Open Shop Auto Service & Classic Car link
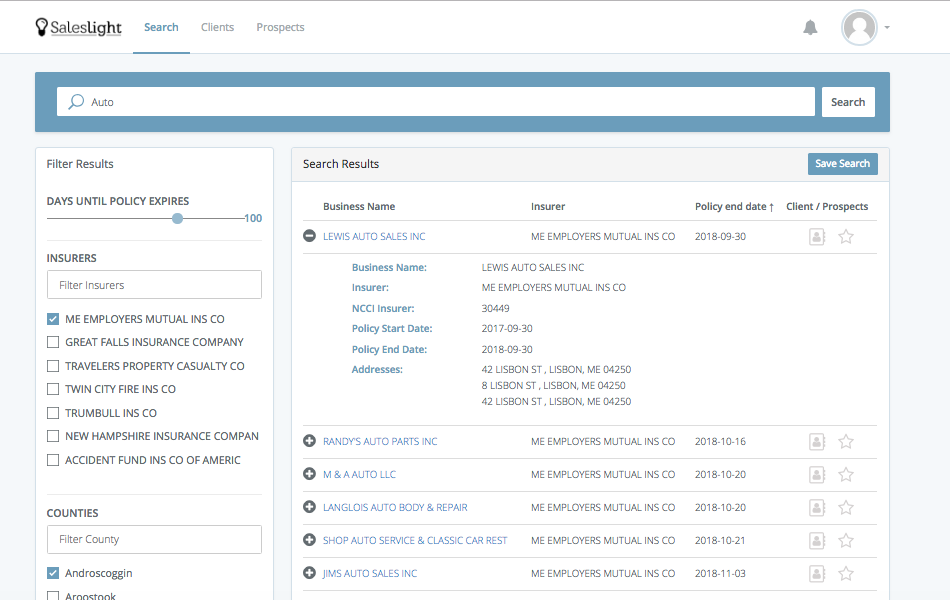 pos(415,541)
